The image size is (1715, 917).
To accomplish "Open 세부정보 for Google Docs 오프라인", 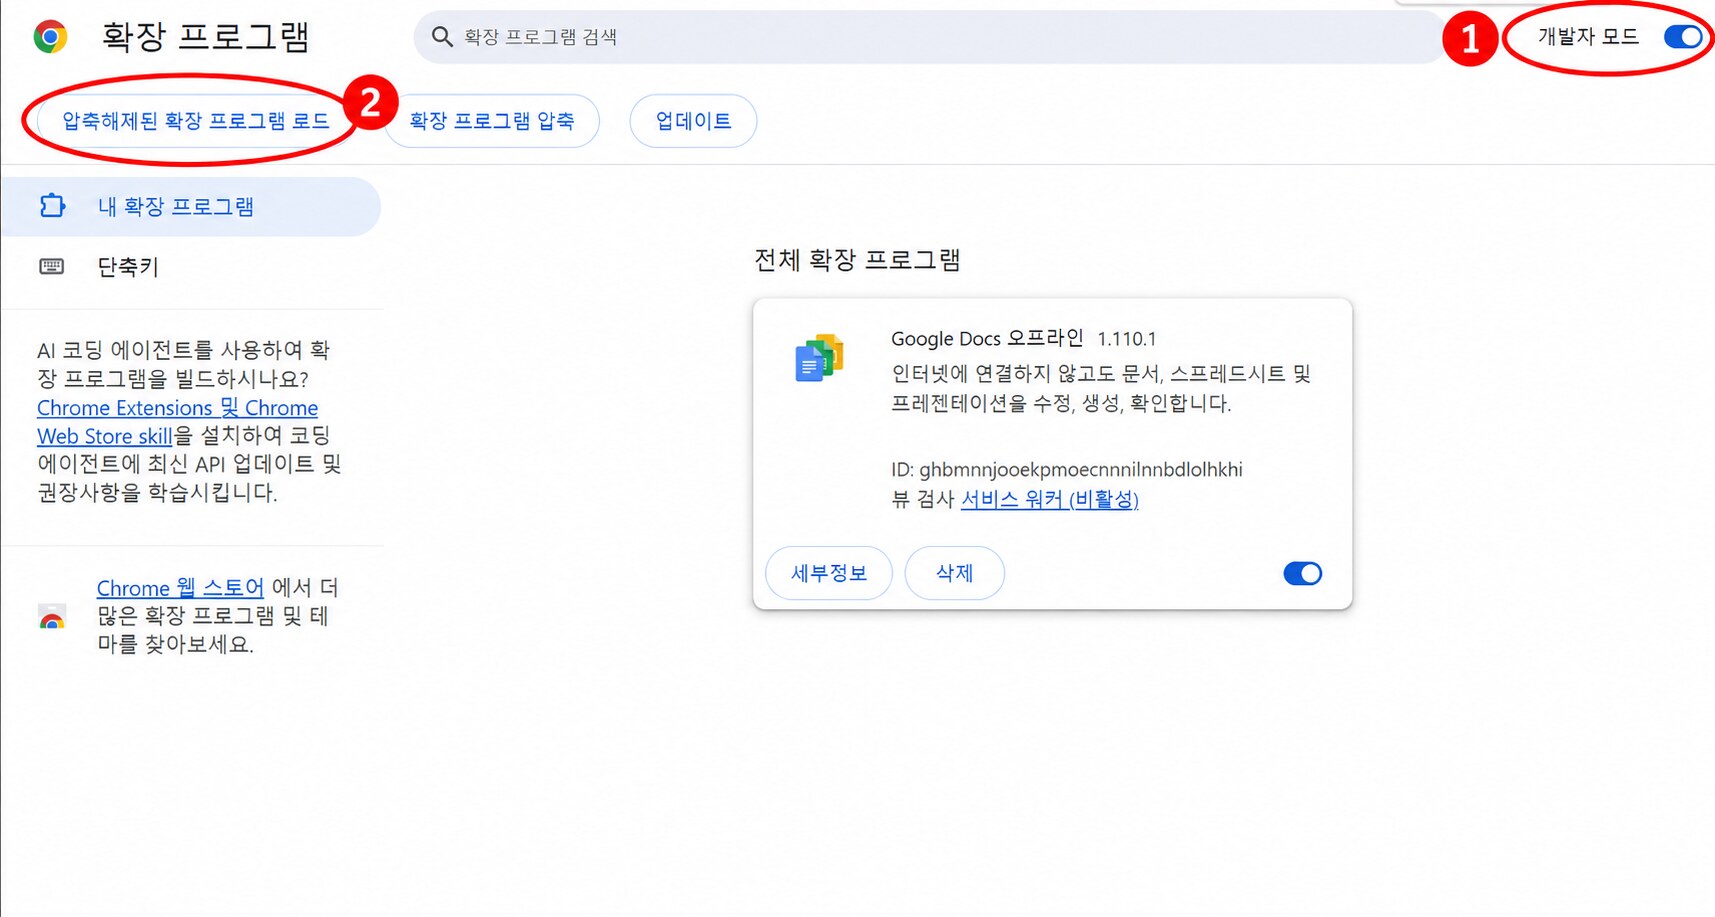I will tap(829, 573).
